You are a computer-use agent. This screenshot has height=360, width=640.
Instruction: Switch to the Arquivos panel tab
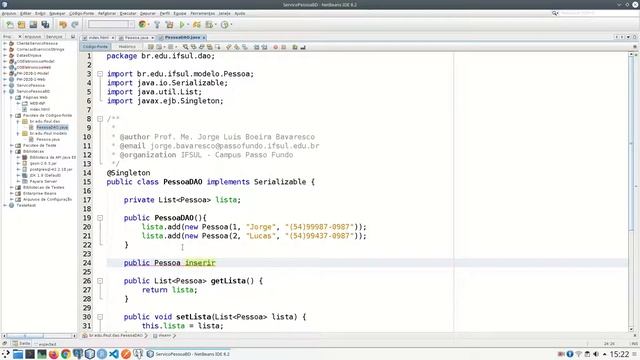[33, 37]
